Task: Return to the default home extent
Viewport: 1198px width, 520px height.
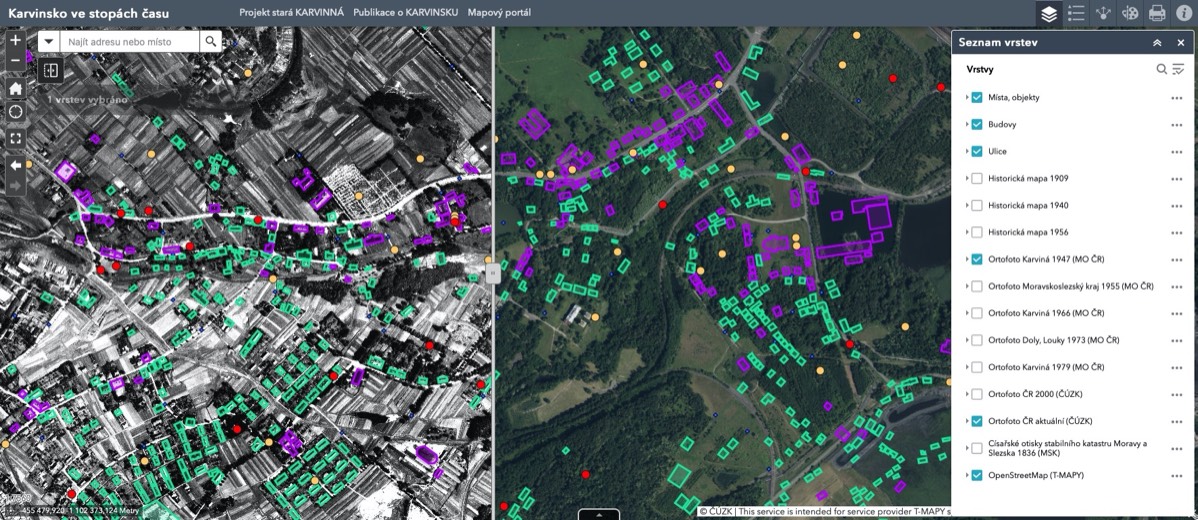Action: (15, 88)
